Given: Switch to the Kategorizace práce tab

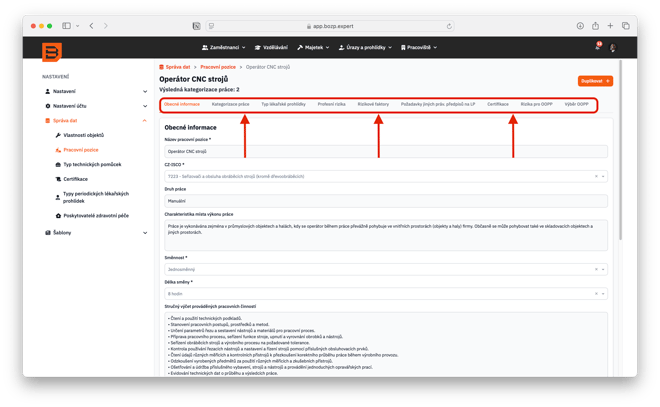Looking at the screenshot, I should [x=230, y=104].
